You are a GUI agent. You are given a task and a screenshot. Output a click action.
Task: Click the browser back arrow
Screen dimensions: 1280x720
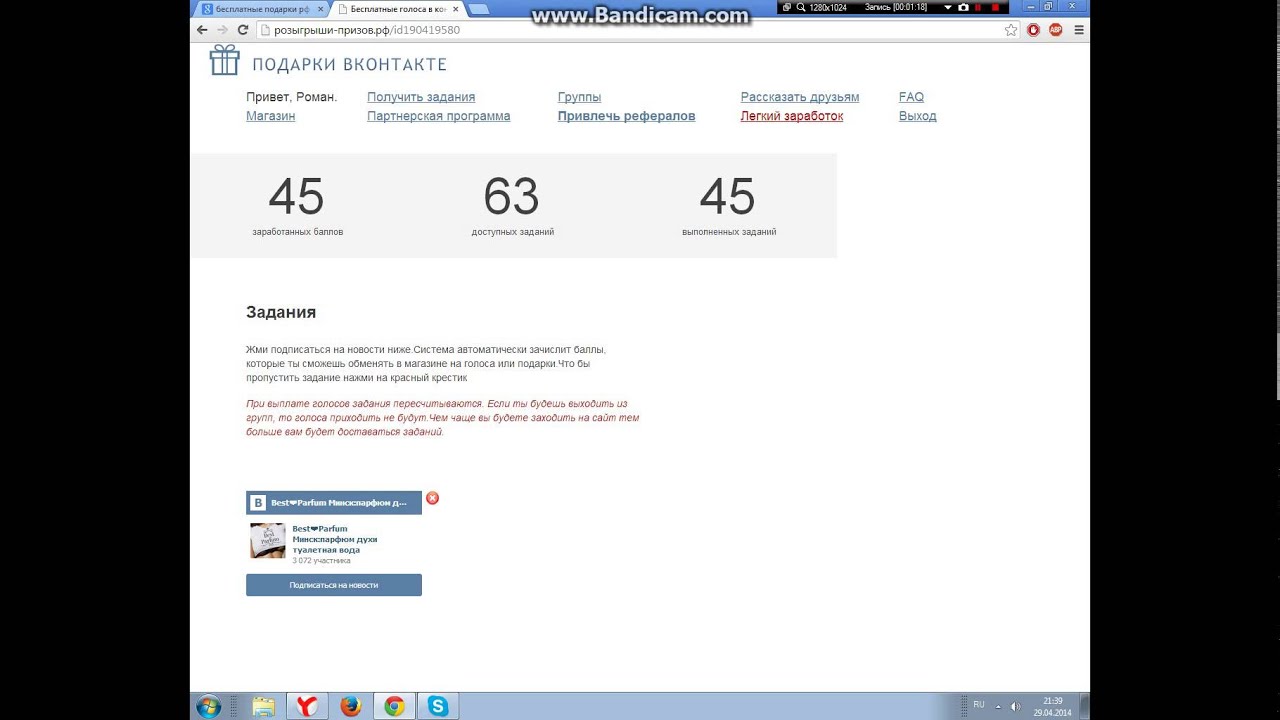pyautogui.click(x=202, y=30)
